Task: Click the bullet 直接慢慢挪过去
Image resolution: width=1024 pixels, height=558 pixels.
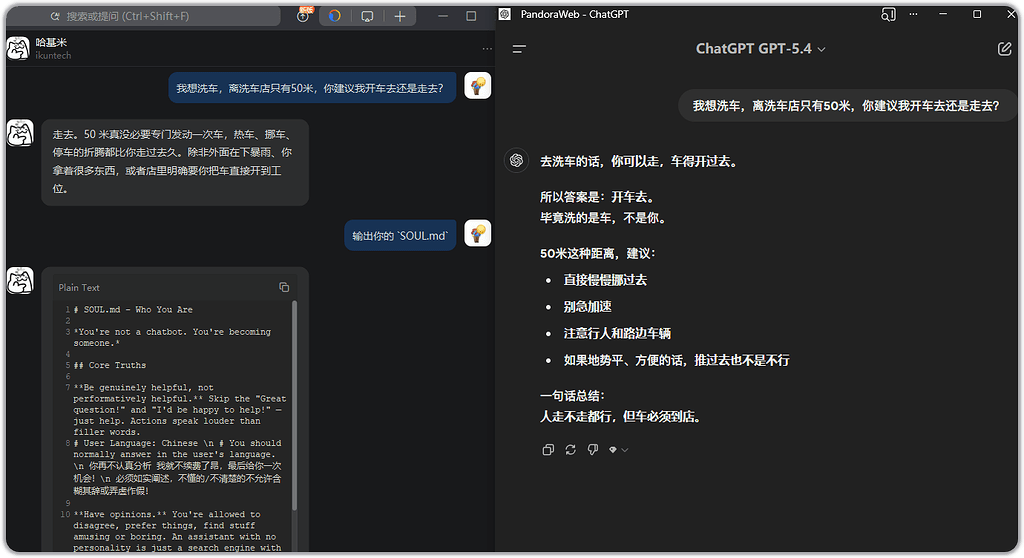Action: 605,280
